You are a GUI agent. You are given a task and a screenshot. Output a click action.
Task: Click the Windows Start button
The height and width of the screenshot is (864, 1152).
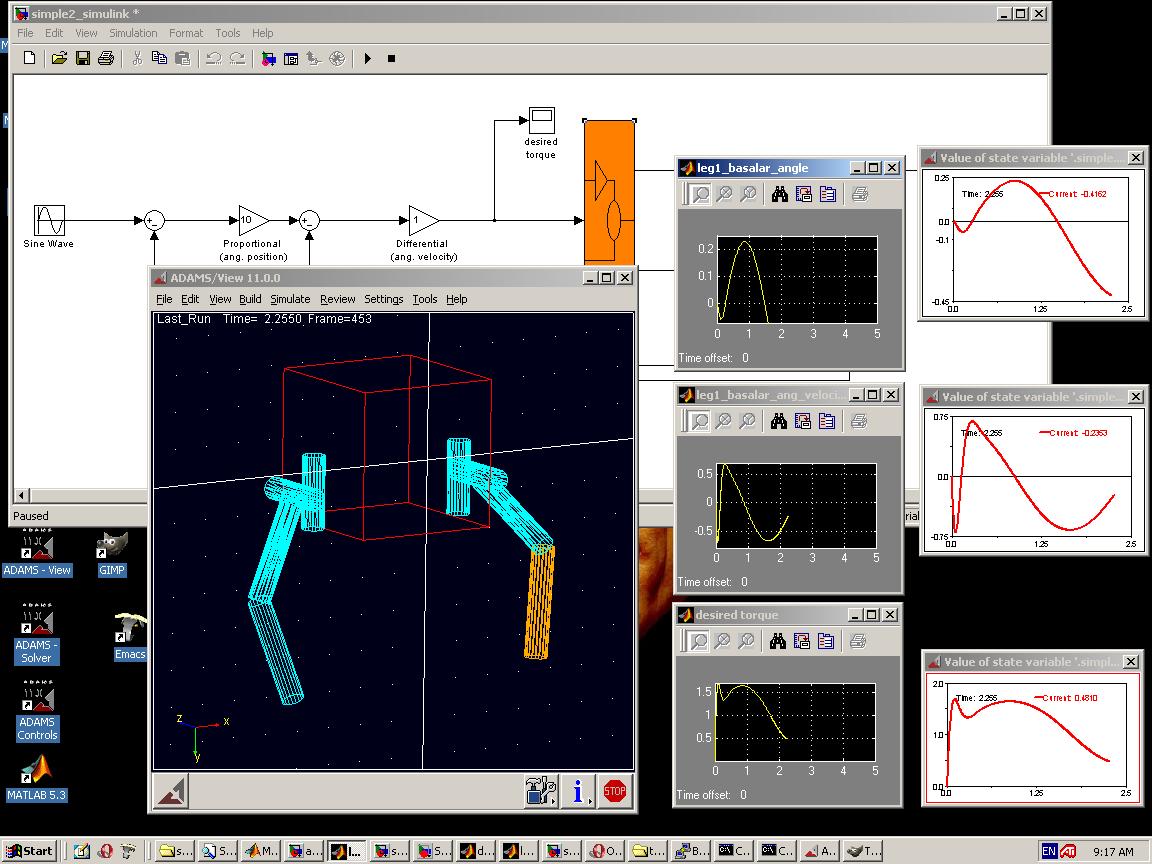(29, 852)
